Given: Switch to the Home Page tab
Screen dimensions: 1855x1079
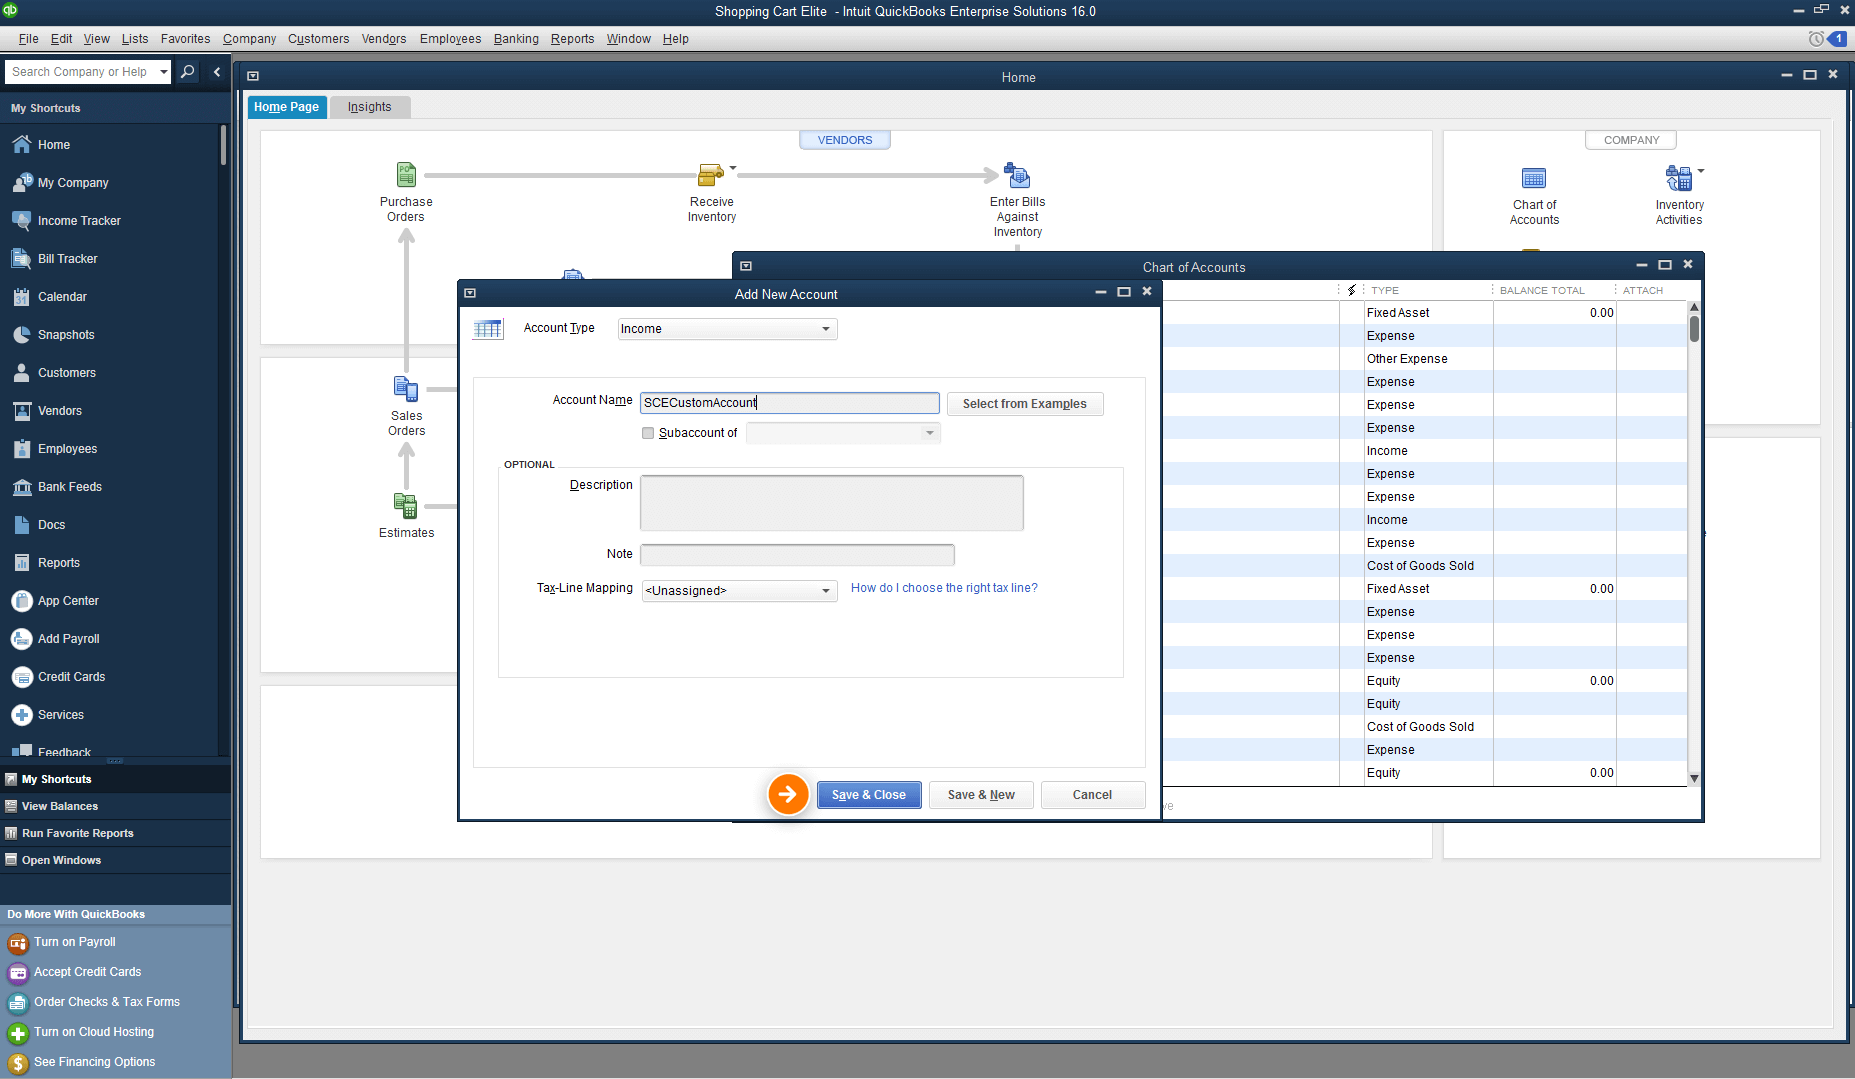Looking at the screenshot, I should tap(286, 107).
